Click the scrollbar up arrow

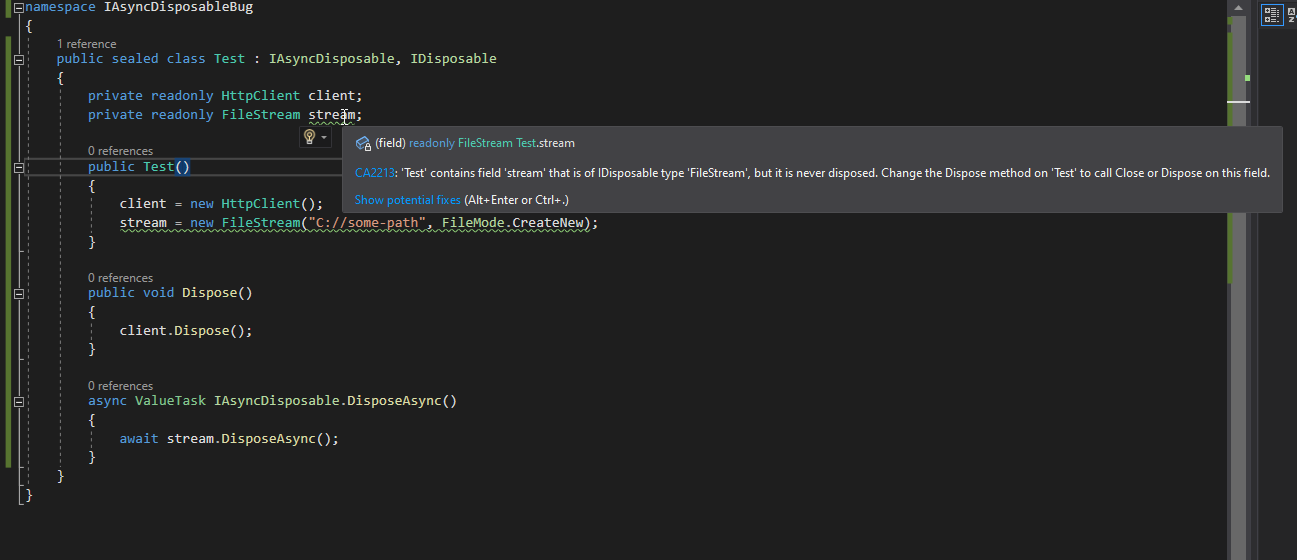tap(1238, 8)
